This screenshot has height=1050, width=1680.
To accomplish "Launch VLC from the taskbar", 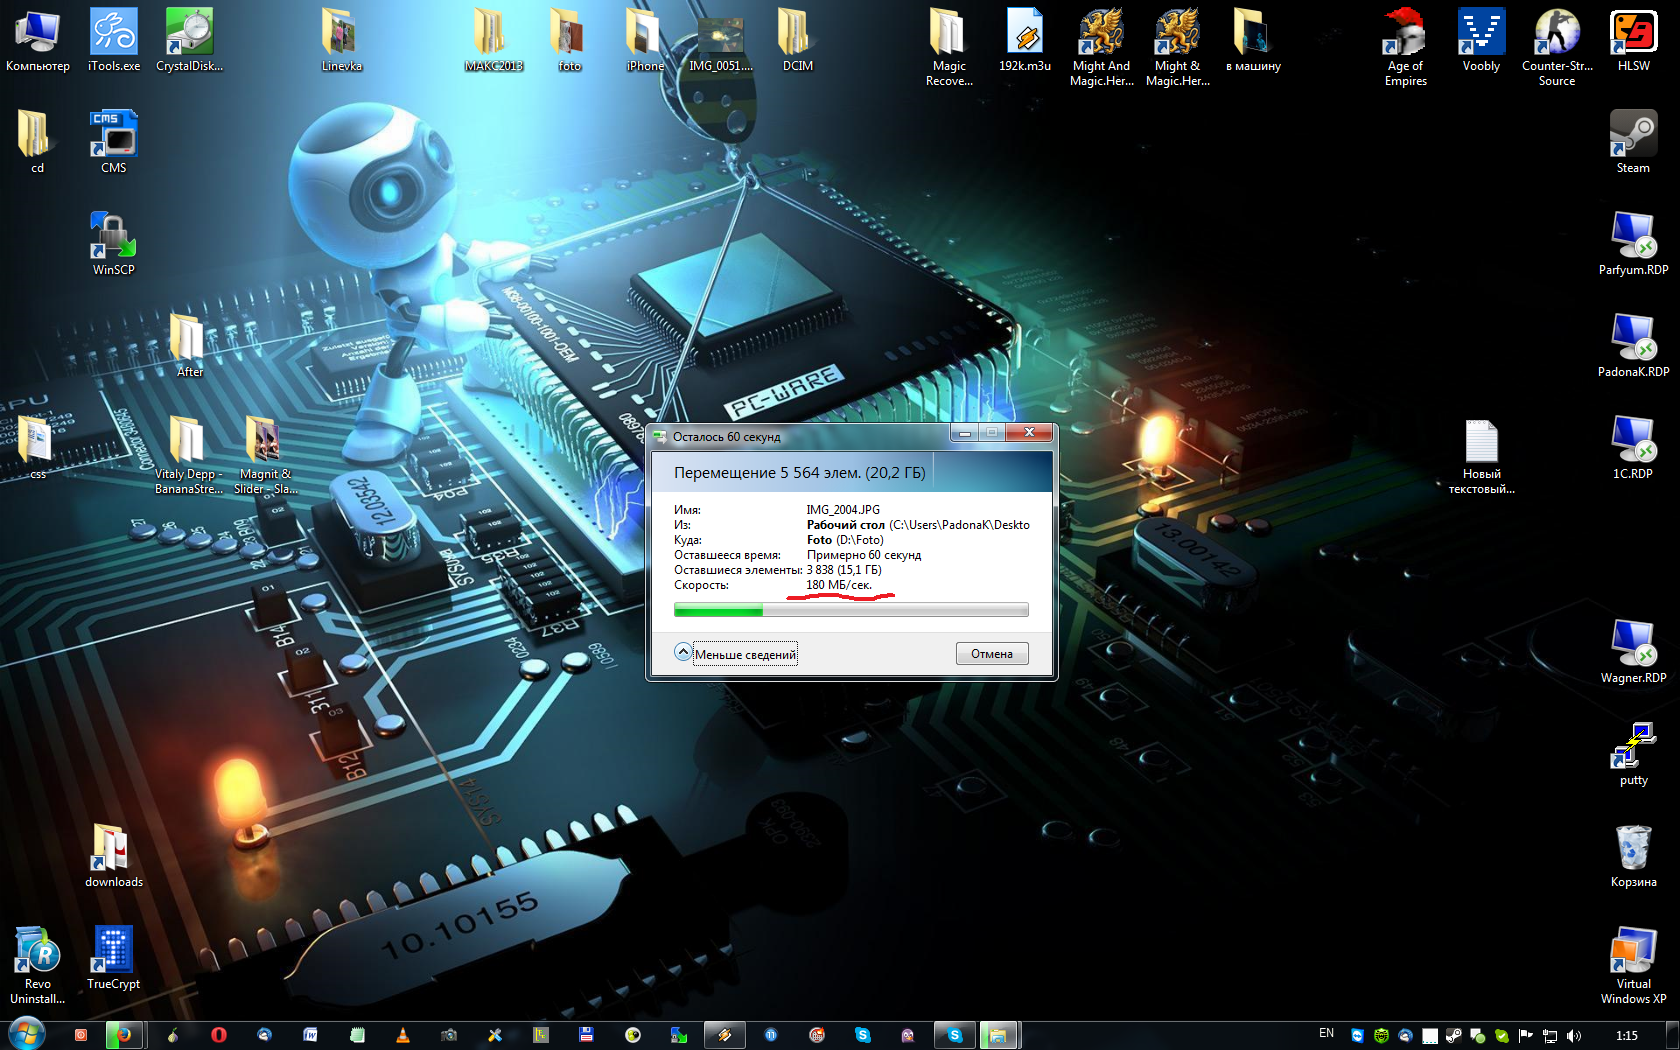I will tap(403, 1035).
